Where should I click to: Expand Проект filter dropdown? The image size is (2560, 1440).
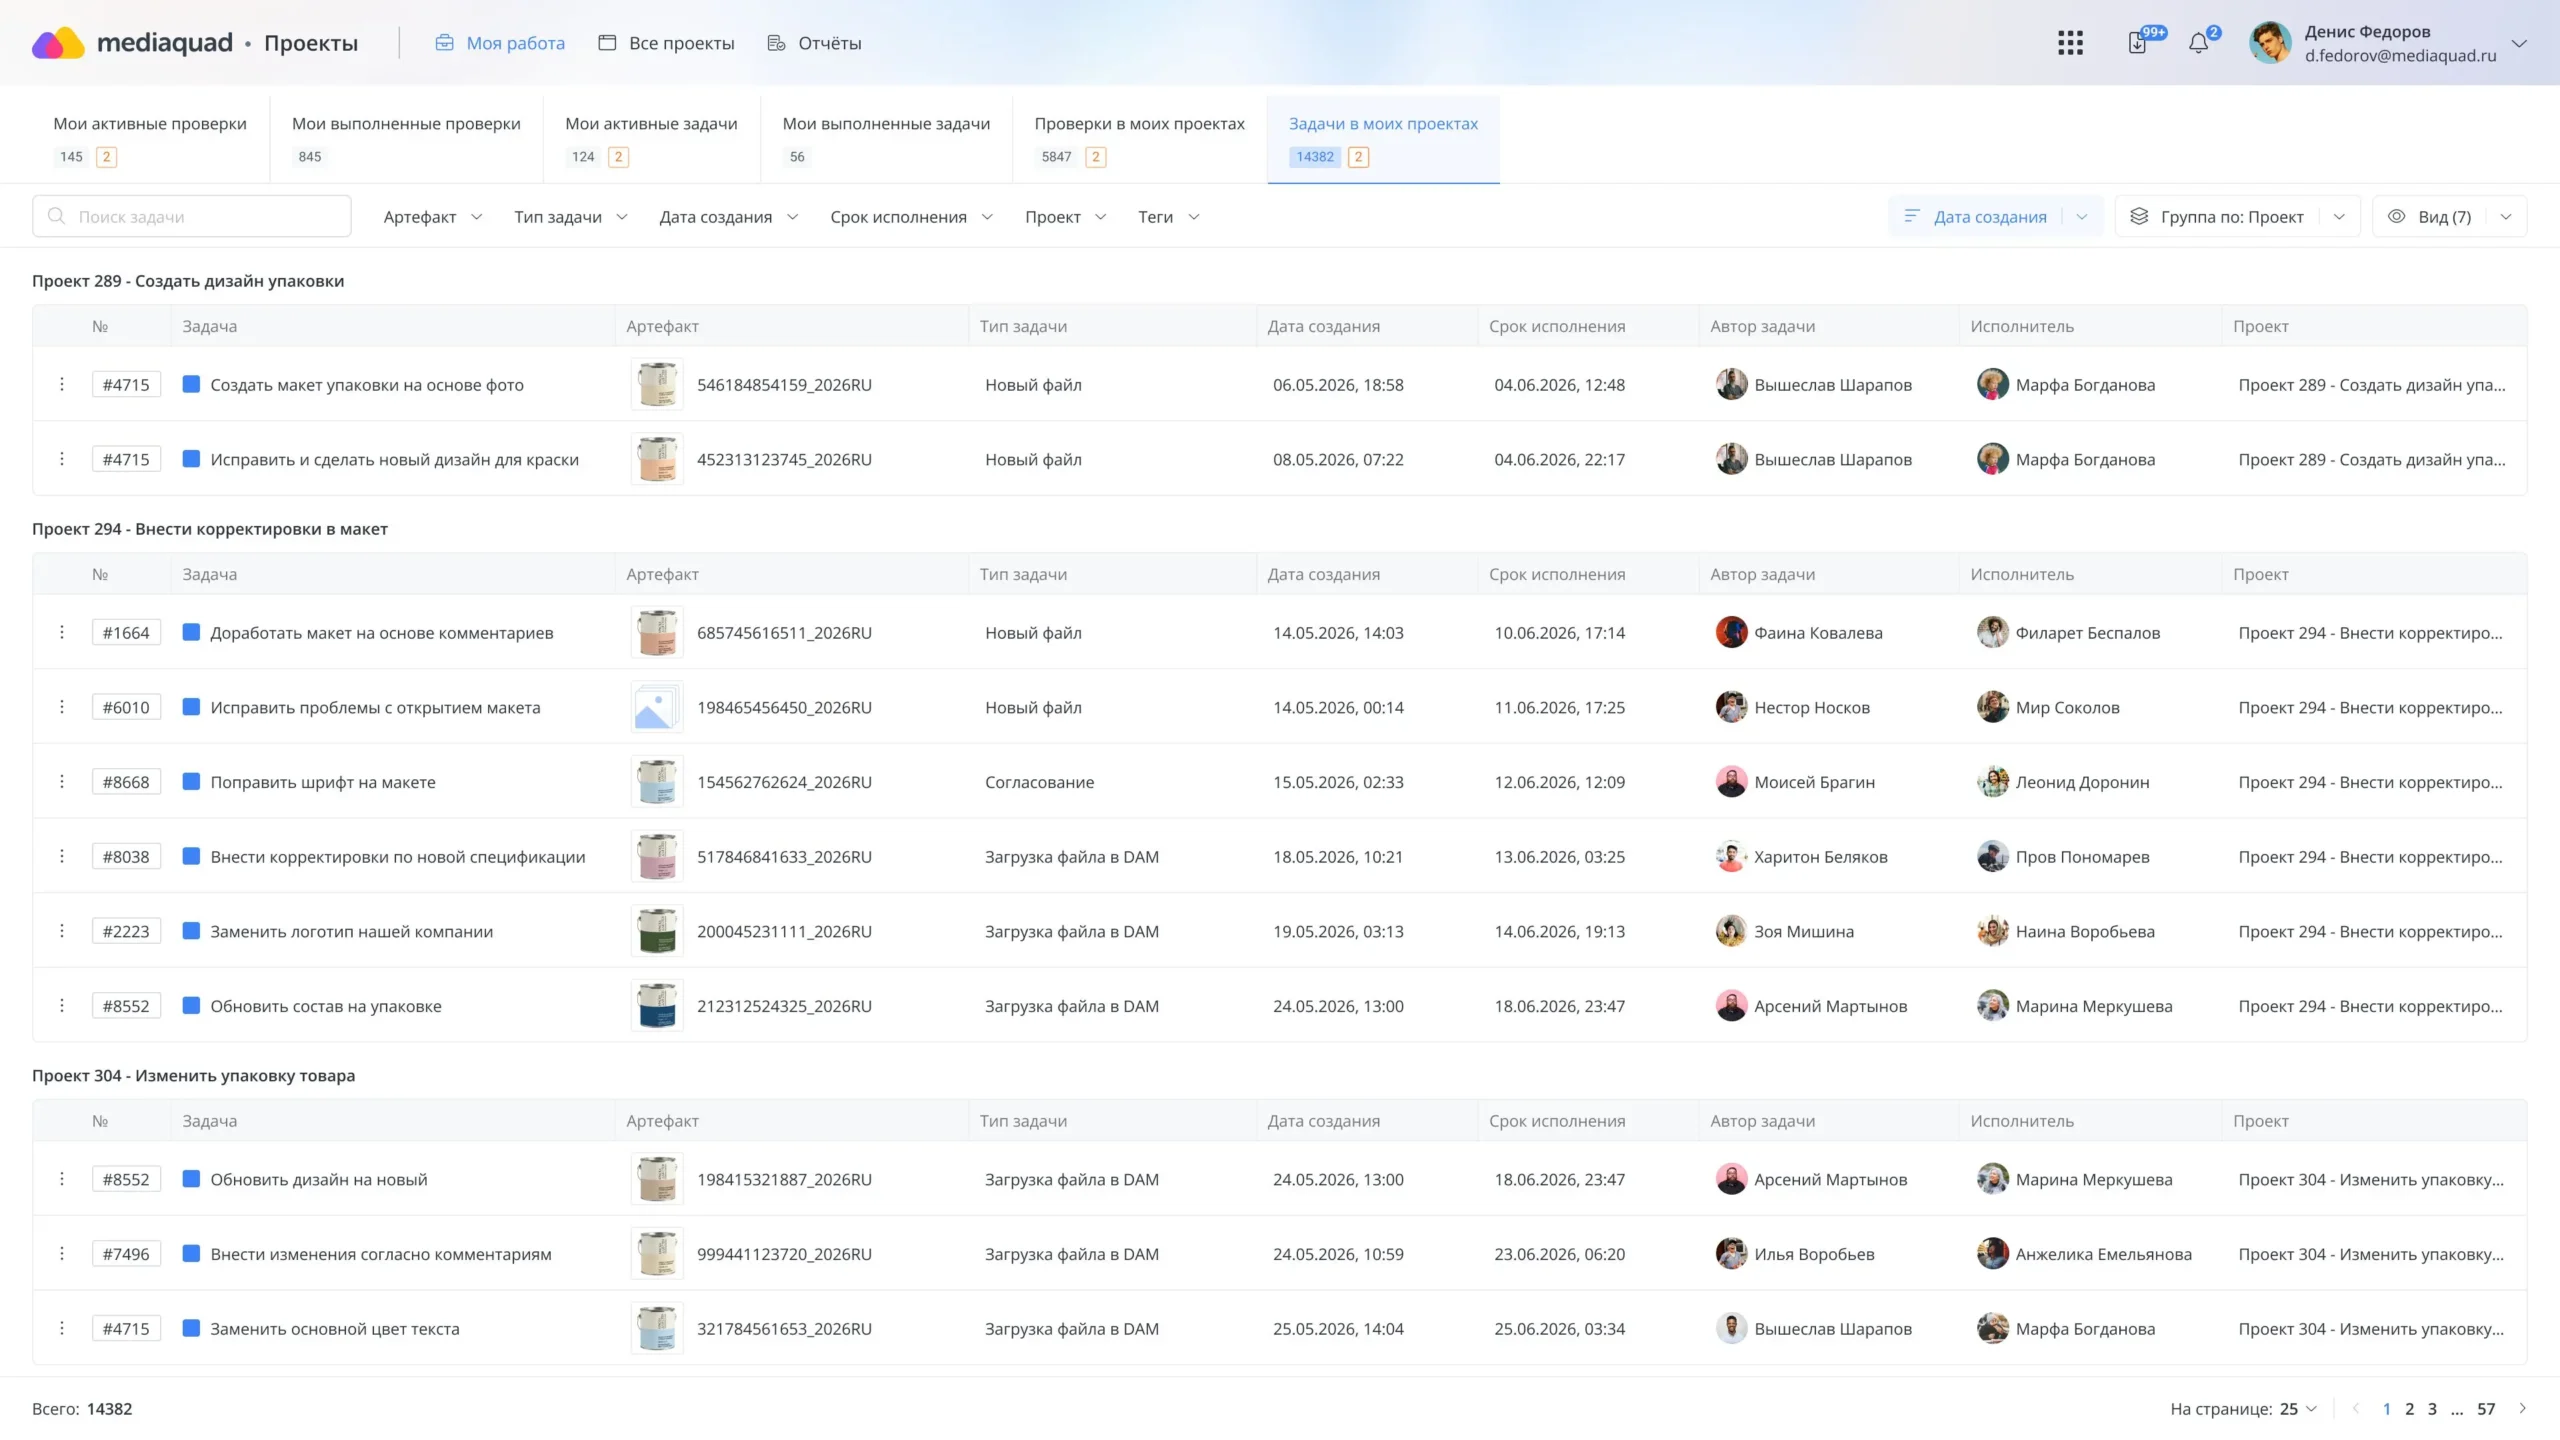[1065, 216]
